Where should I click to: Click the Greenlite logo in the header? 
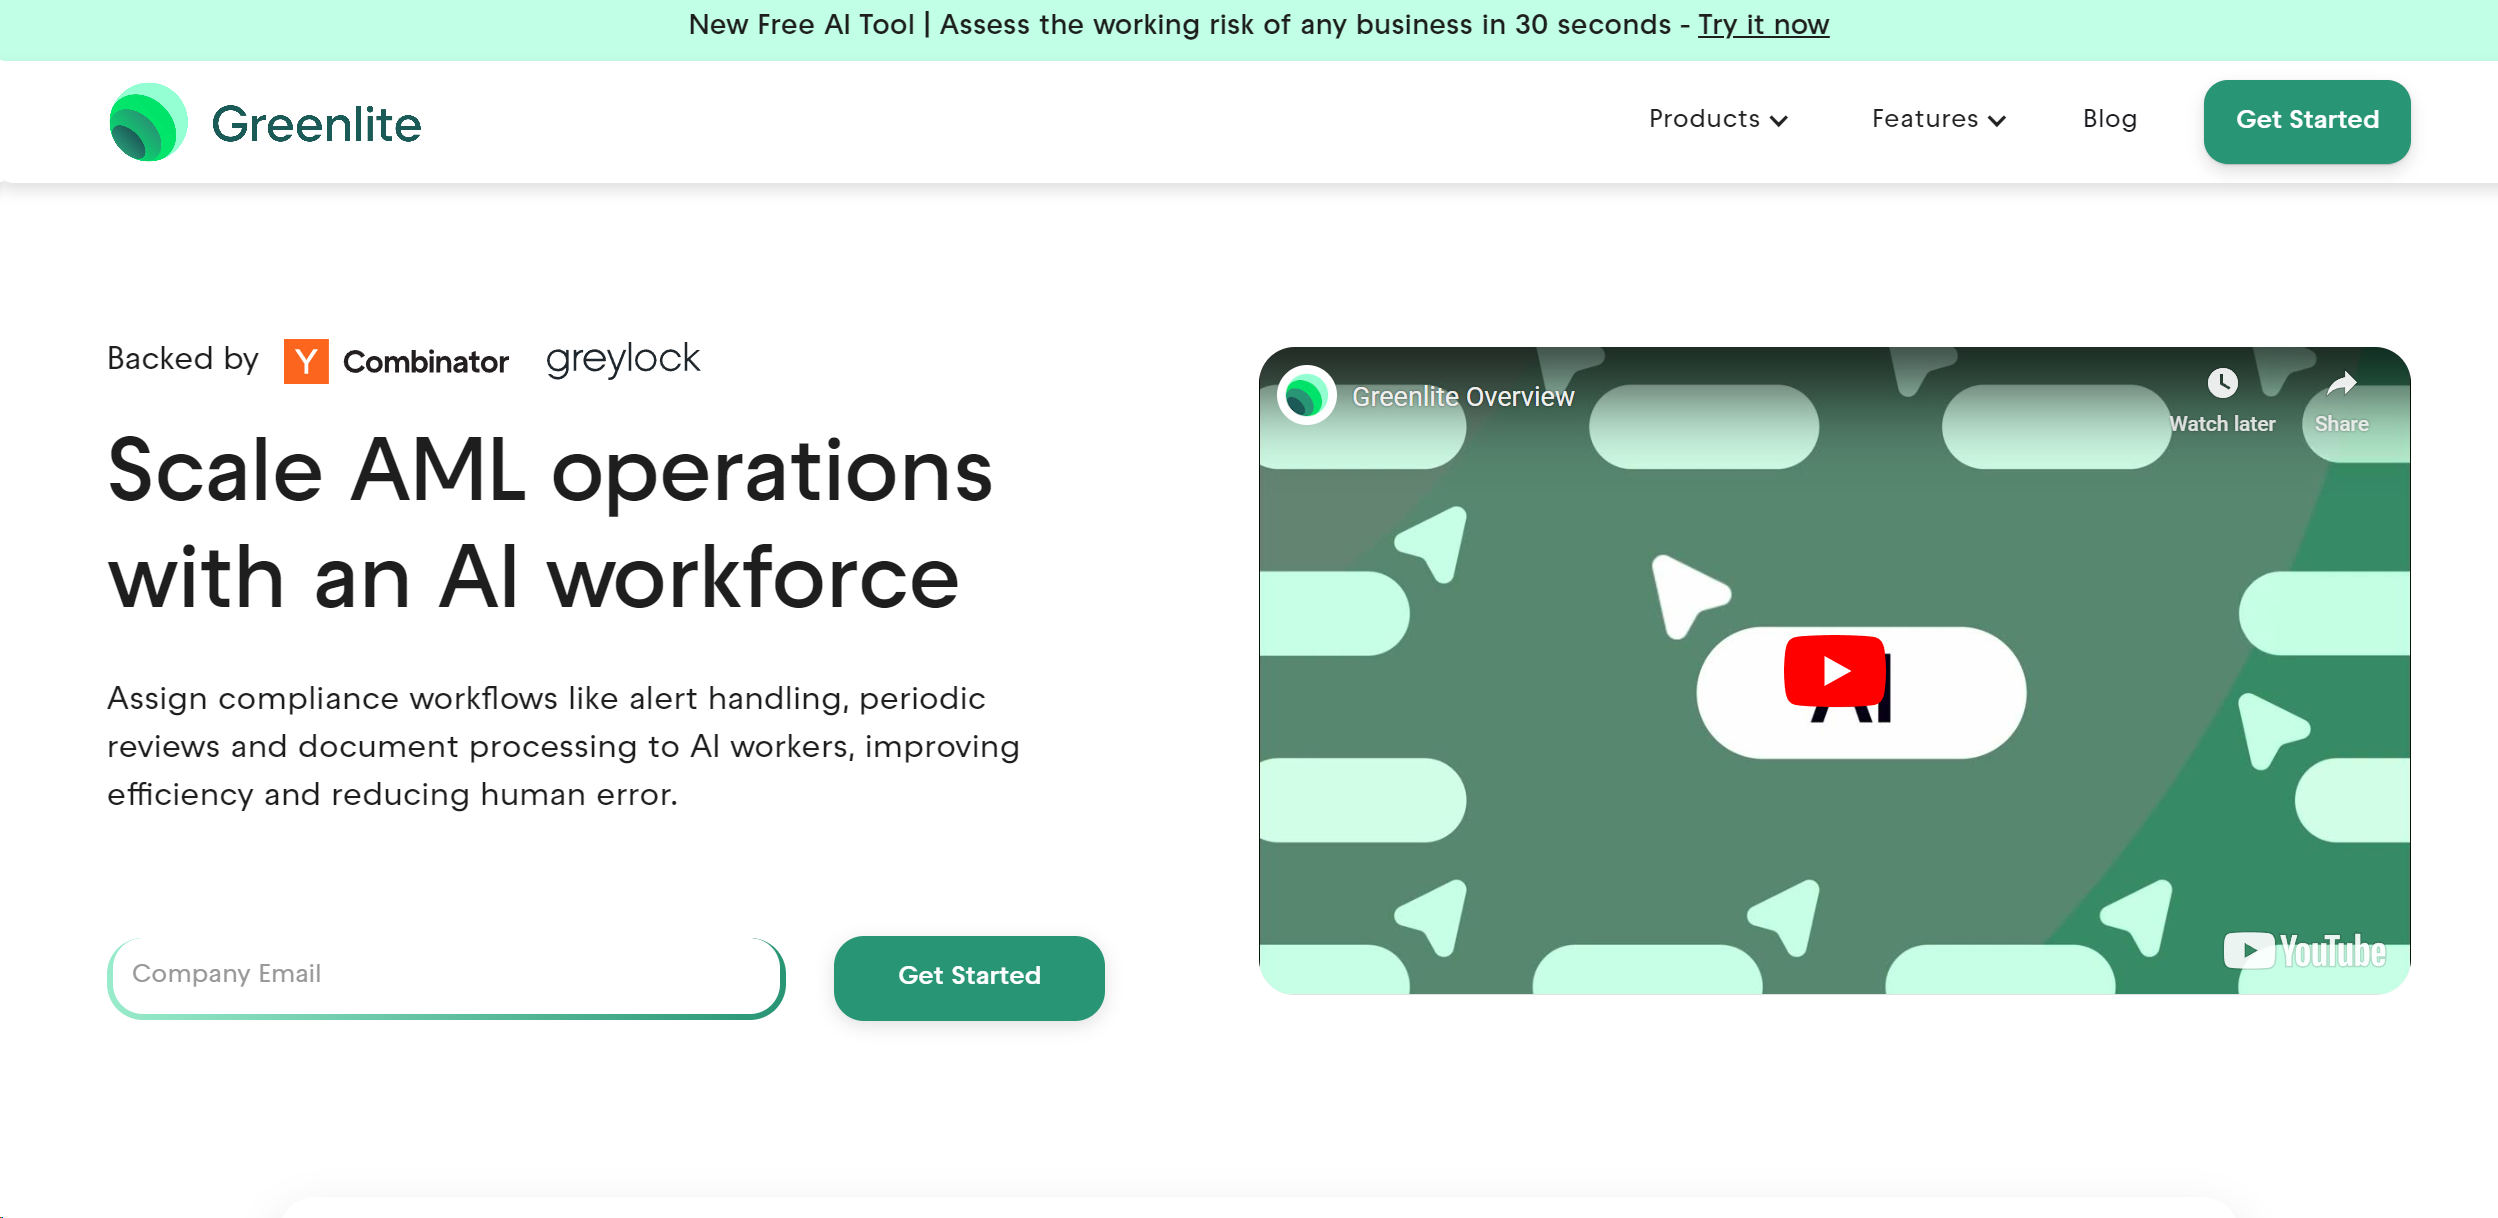(263, 121)
